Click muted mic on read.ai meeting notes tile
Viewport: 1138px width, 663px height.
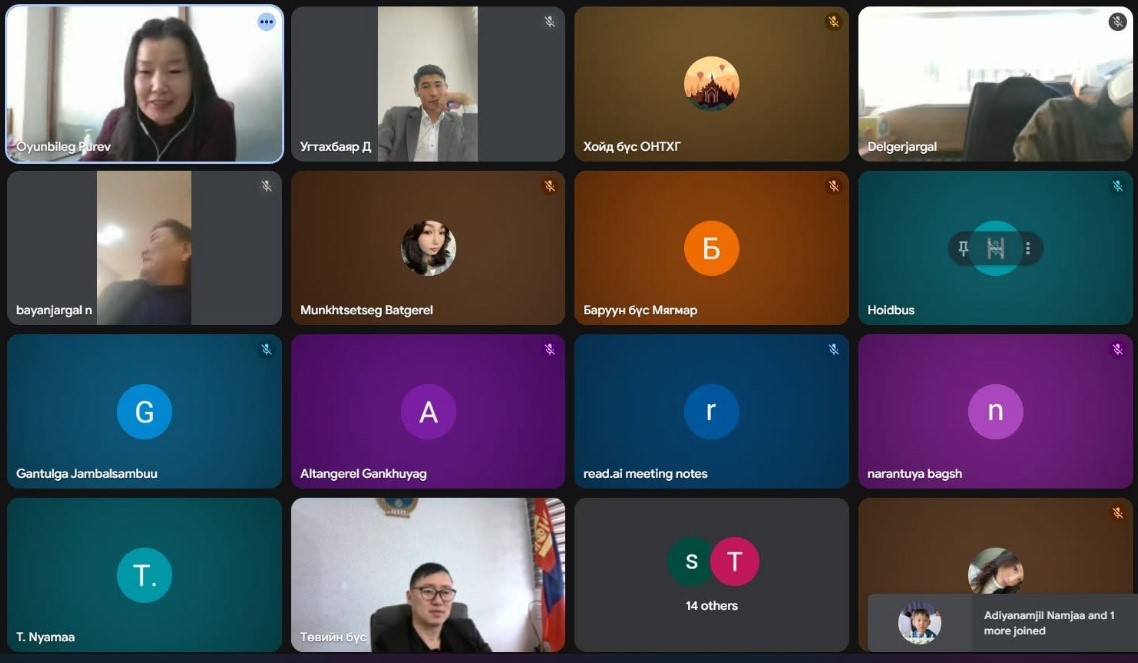coord(834,349)
